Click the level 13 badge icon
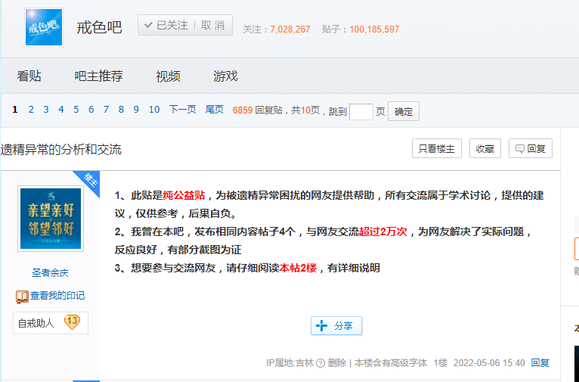579x382 pixels. [72, 322]
